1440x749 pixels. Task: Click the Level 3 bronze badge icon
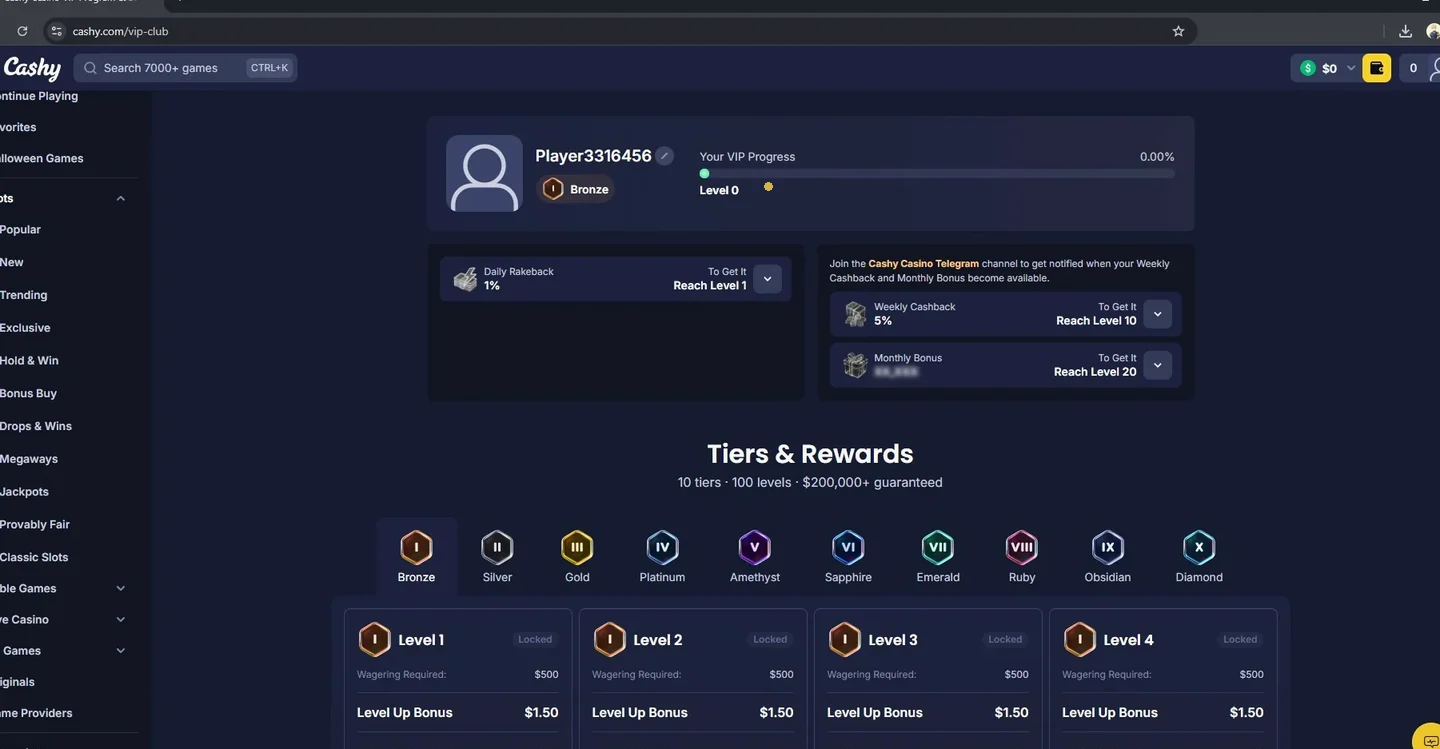(844, 640)
